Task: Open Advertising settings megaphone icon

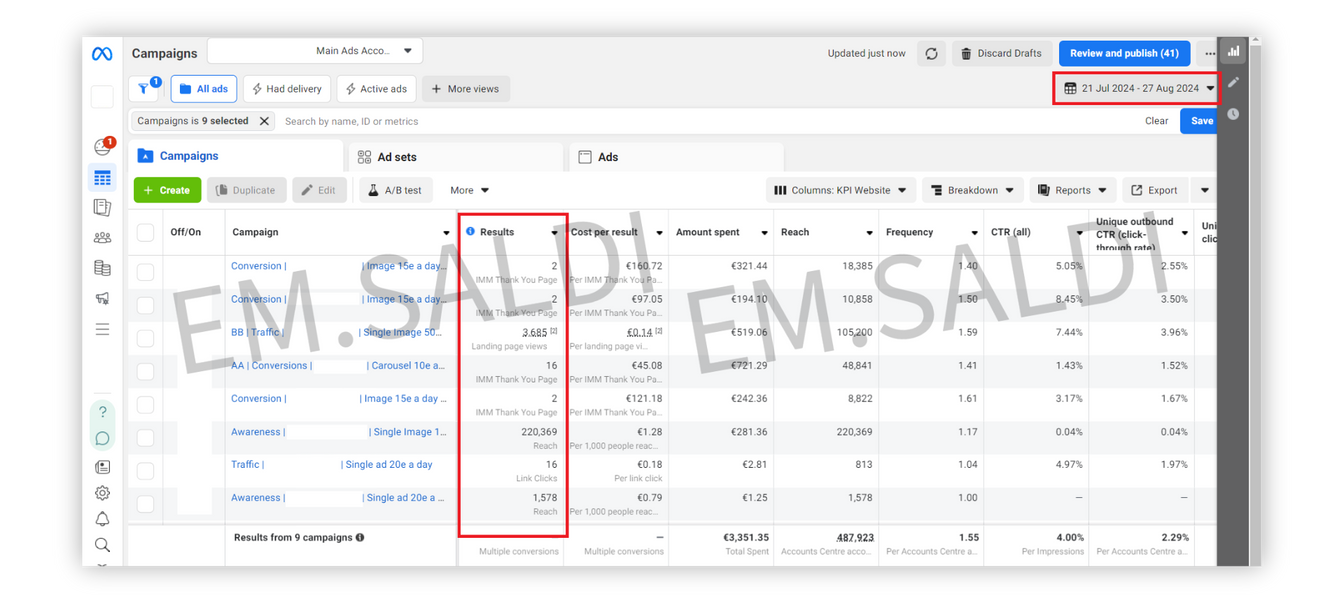Action: (102, 298)
